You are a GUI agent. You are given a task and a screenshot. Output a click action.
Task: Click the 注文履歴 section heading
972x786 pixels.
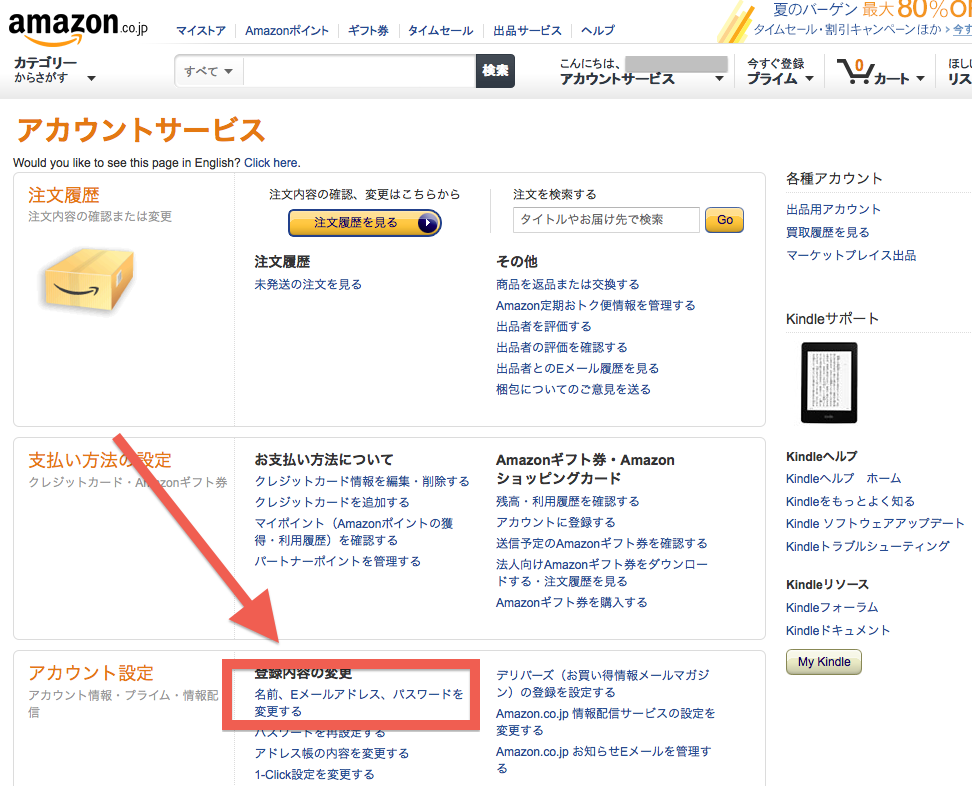tap(63, 195)
